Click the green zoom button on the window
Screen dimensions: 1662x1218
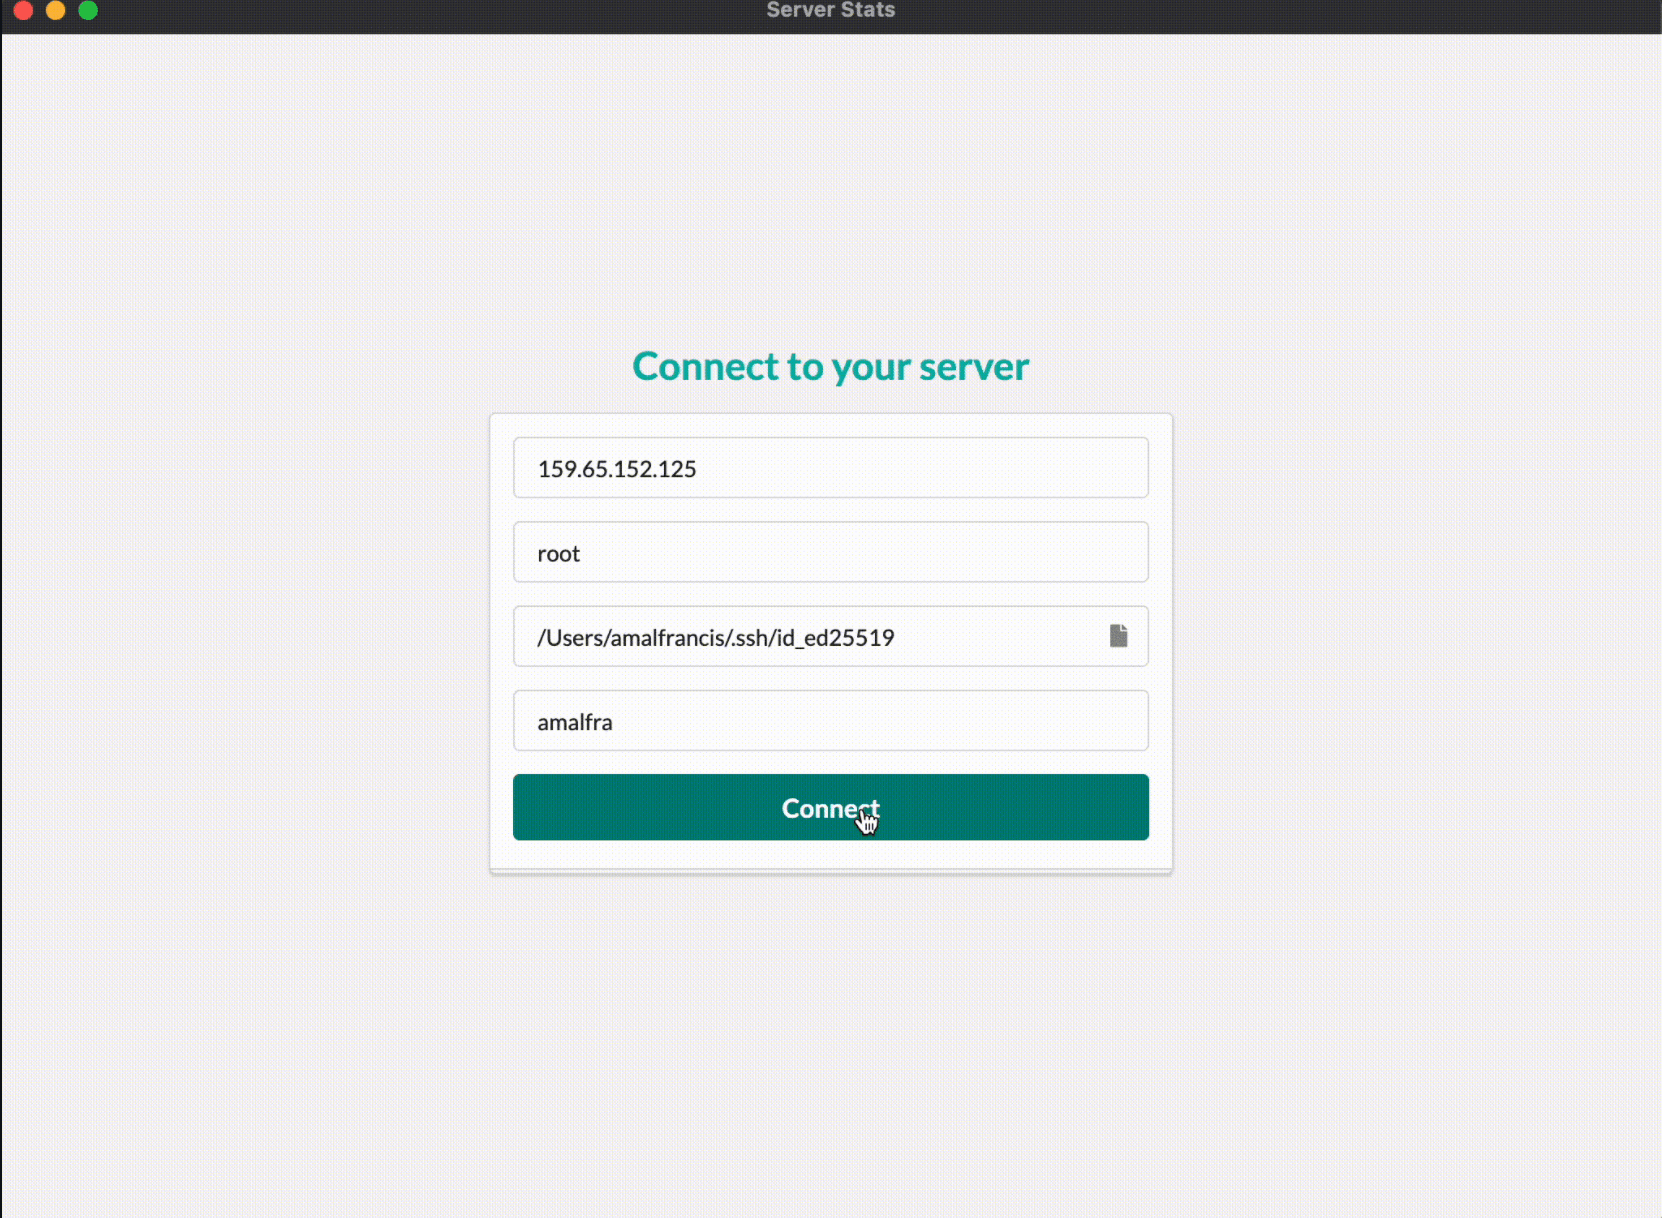click(88, 11)
